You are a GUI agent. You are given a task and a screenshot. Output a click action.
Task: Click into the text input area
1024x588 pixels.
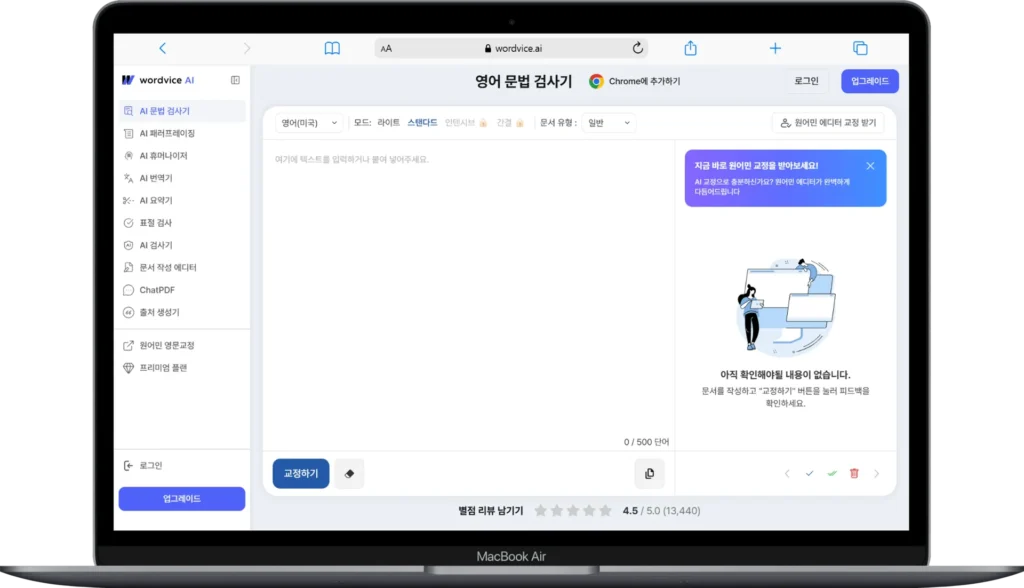click(x=468, y=287)
